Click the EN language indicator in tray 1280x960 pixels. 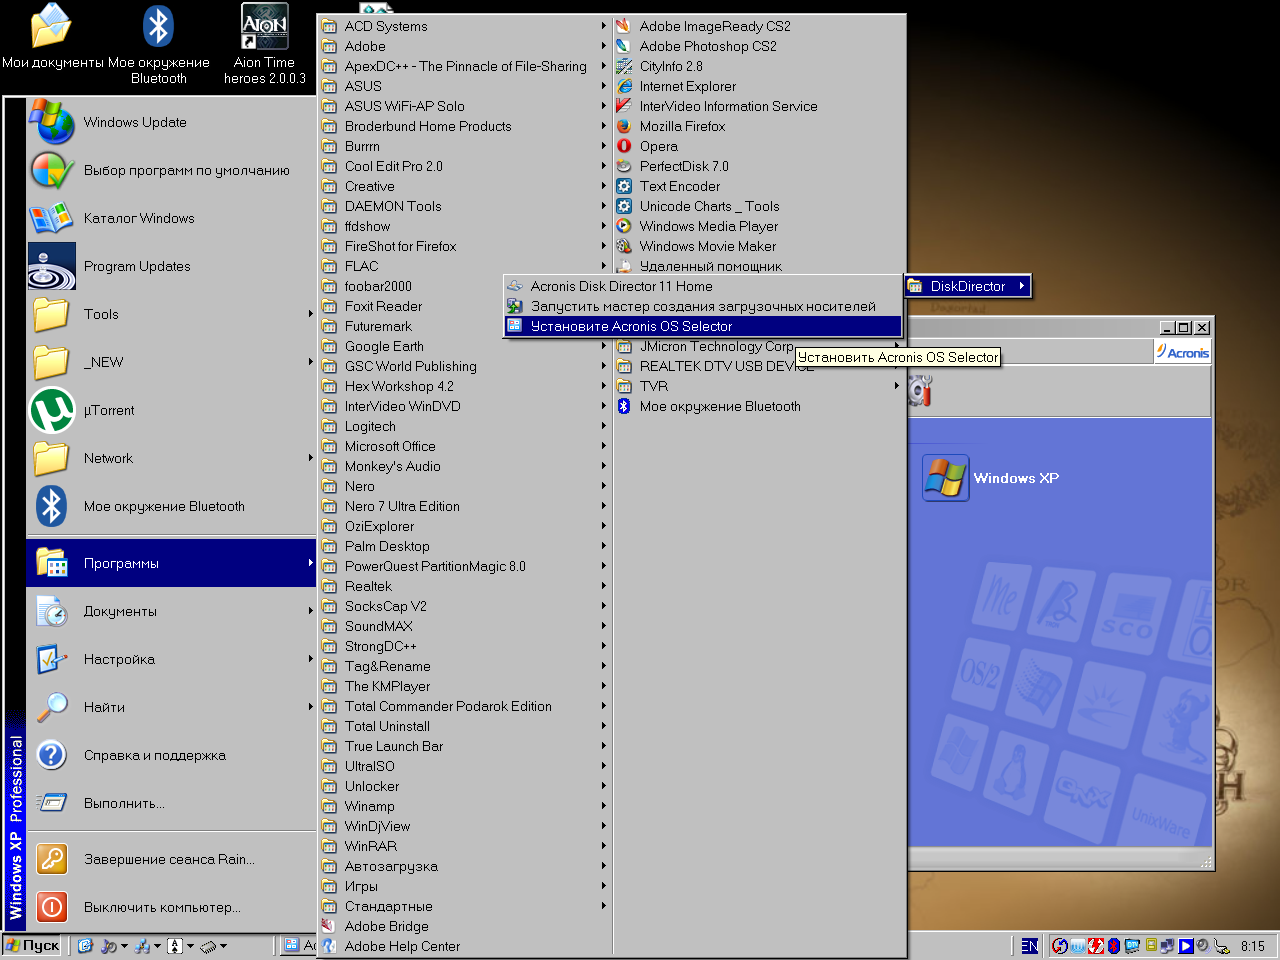[x=1029, y=946]
